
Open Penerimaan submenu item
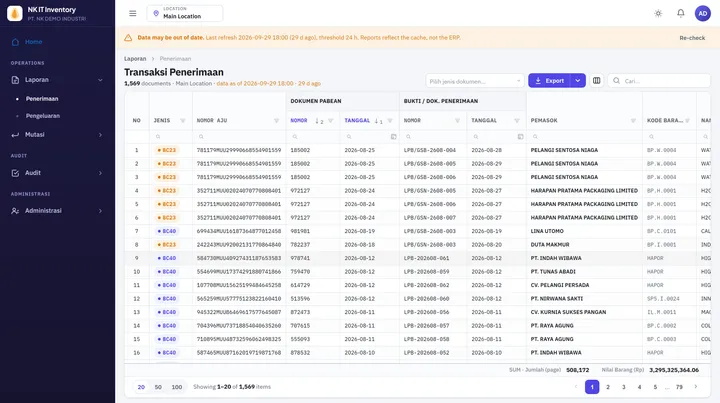pyautogui.click(x=42, y=99)
